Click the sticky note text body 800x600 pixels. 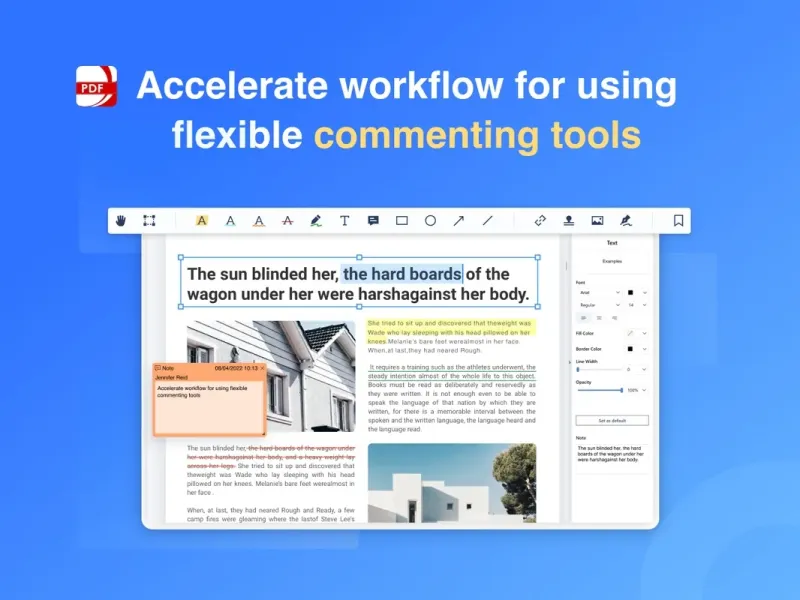point(209,408)
